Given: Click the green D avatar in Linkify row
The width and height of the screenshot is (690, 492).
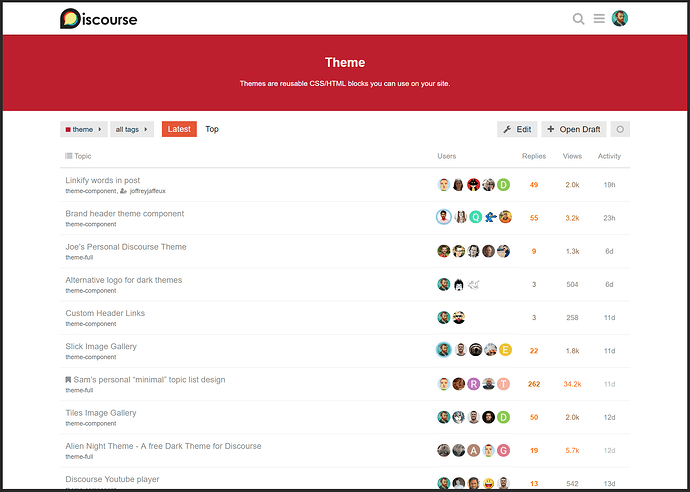Looking at the screenshot, I should click(503, 185).
